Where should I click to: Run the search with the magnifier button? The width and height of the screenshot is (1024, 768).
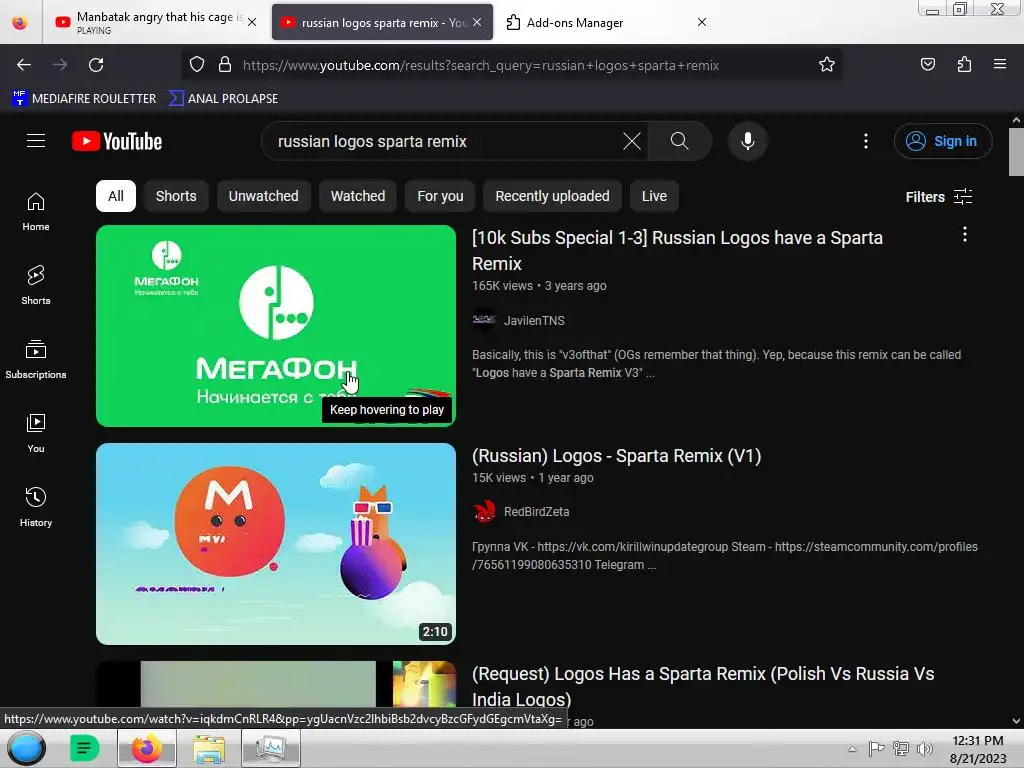click(x=680, y=141)
